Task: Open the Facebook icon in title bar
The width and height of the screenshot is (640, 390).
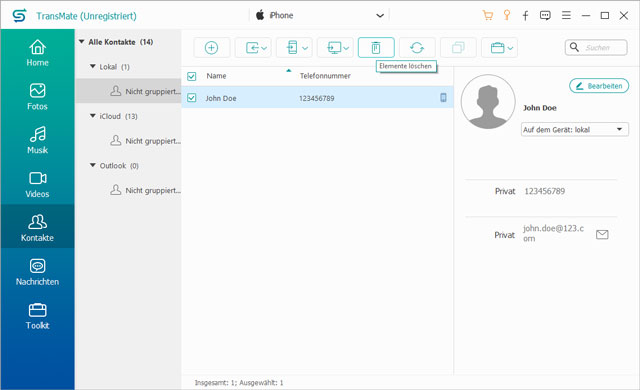Action: (526, 16)
